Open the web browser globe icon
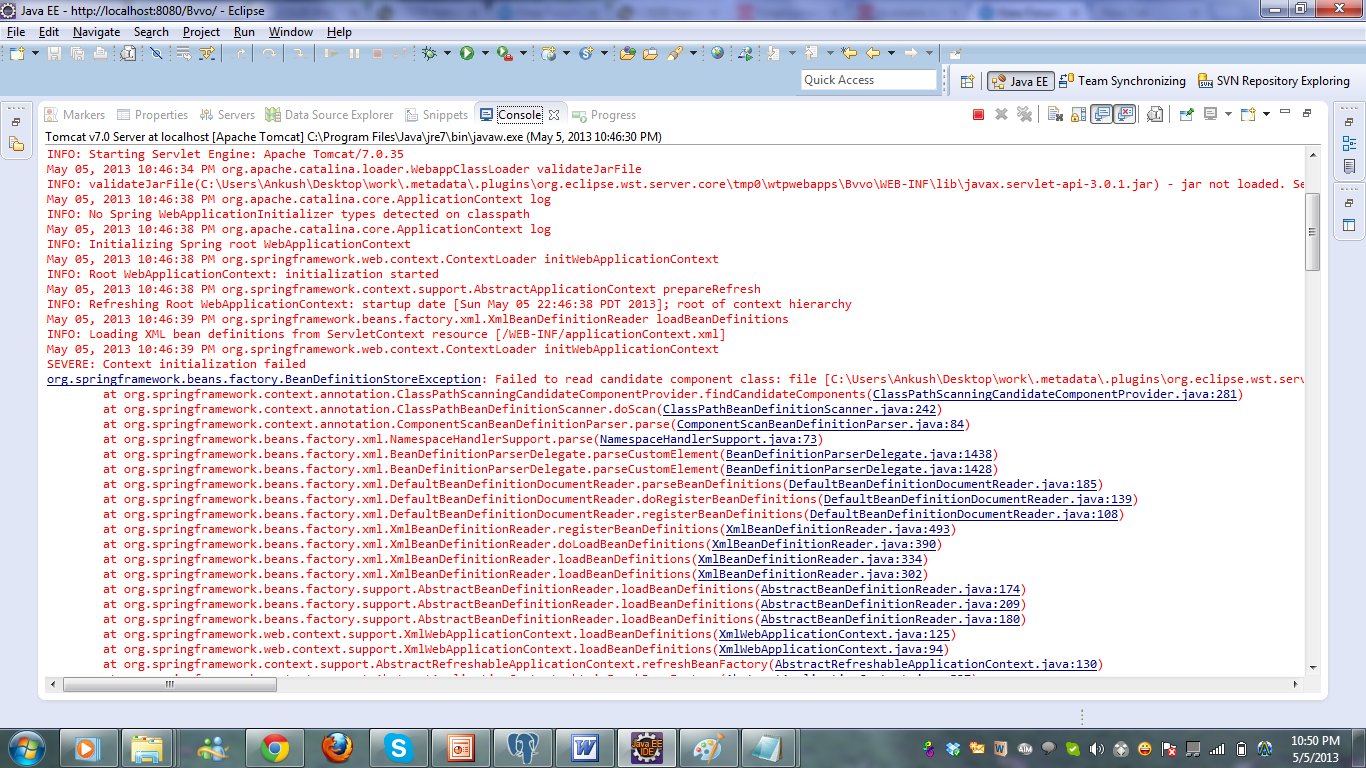1366x768 pixels. point(717,53)
